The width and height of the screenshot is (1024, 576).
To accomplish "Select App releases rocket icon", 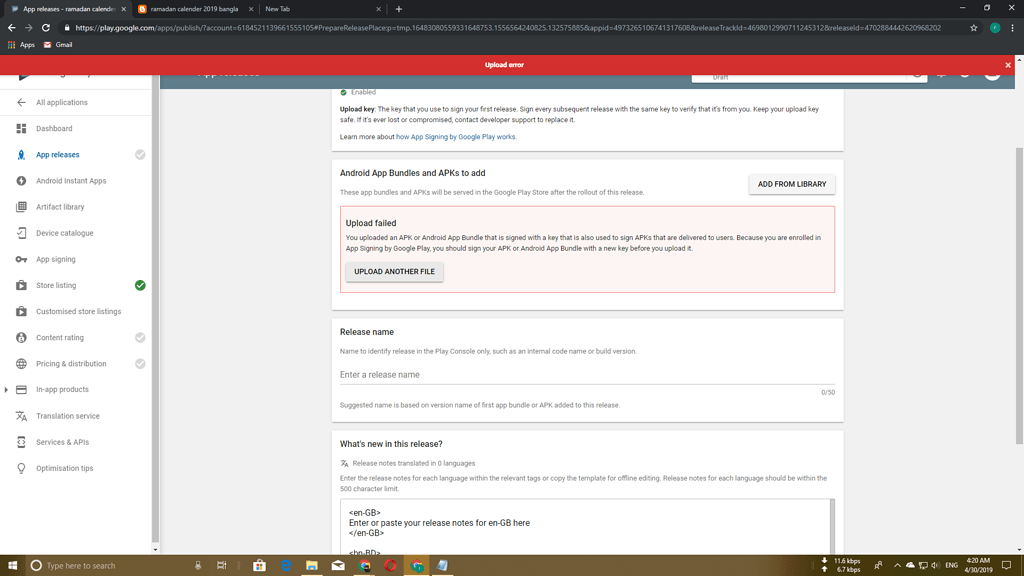I will click(22, 155).
